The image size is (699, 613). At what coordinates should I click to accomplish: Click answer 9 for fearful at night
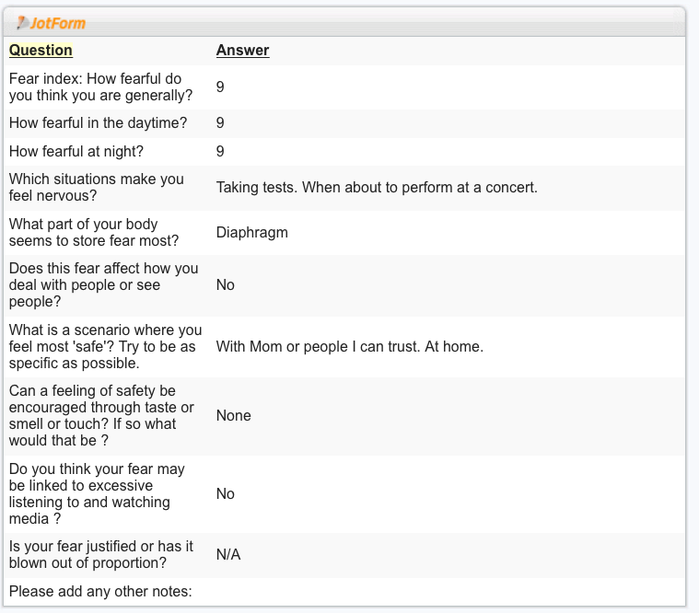pyautogui.click(x=220, y=152)
